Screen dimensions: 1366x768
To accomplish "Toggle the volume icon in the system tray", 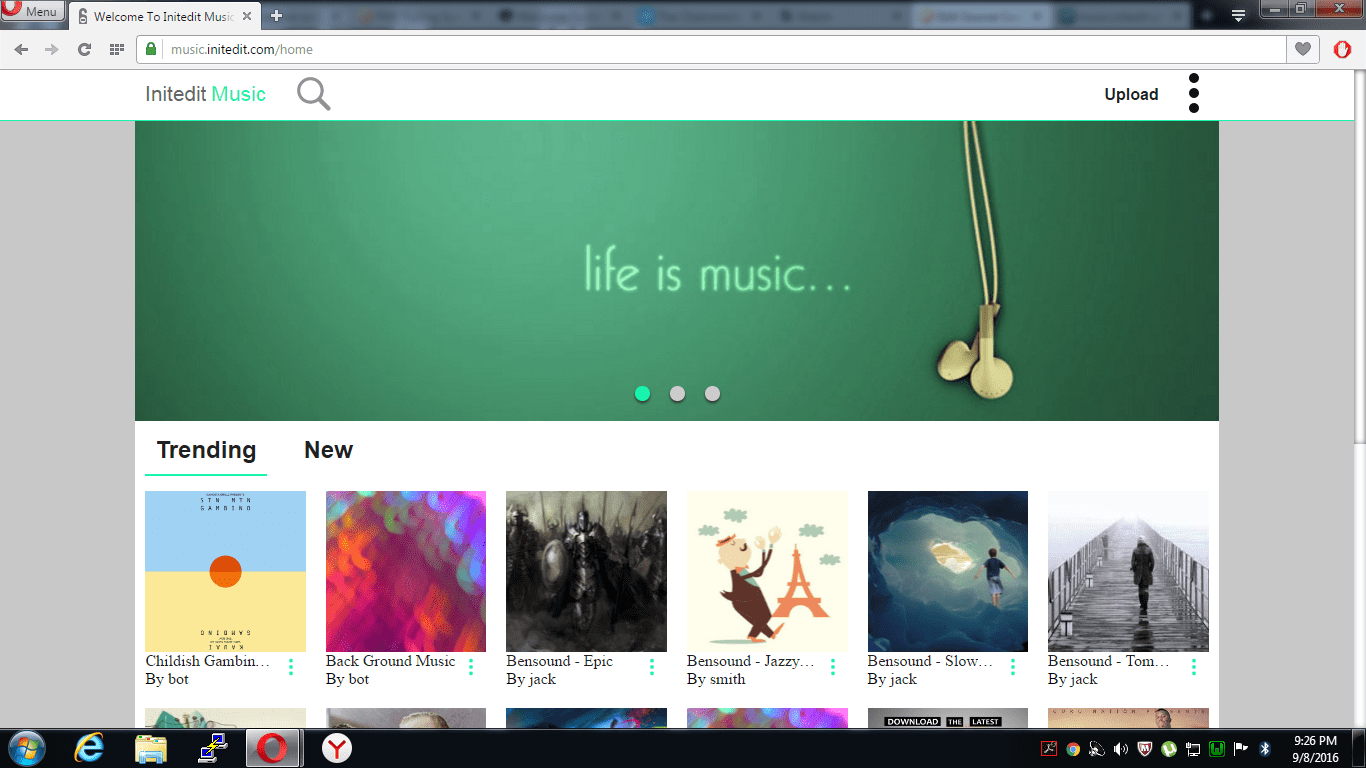I will 1121,748.
